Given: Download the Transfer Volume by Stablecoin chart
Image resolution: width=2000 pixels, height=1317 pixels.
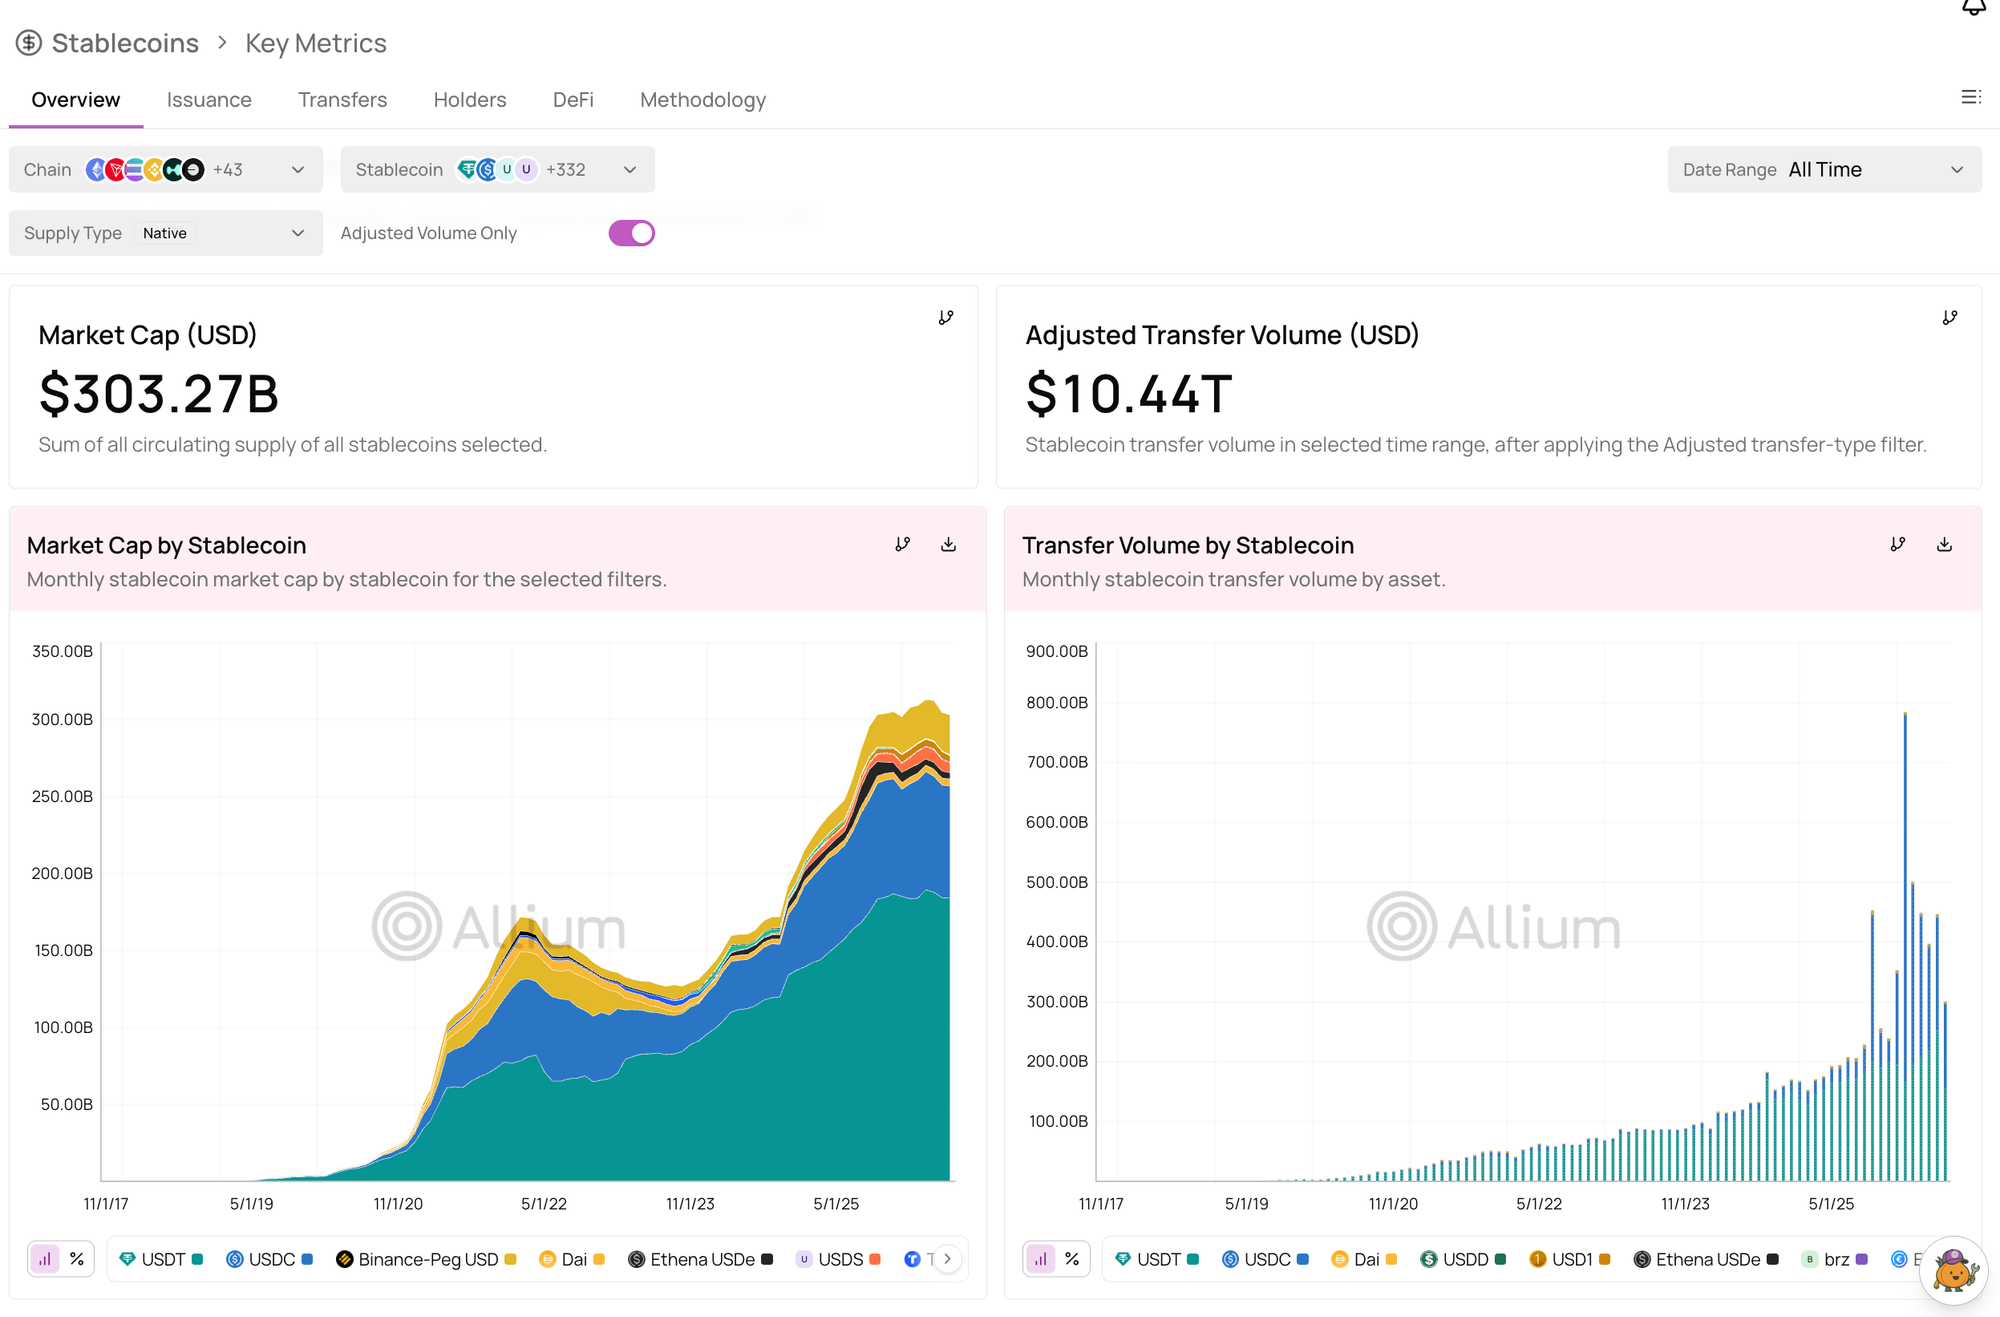Looking at the screenshot, I should pos(1944,545).
